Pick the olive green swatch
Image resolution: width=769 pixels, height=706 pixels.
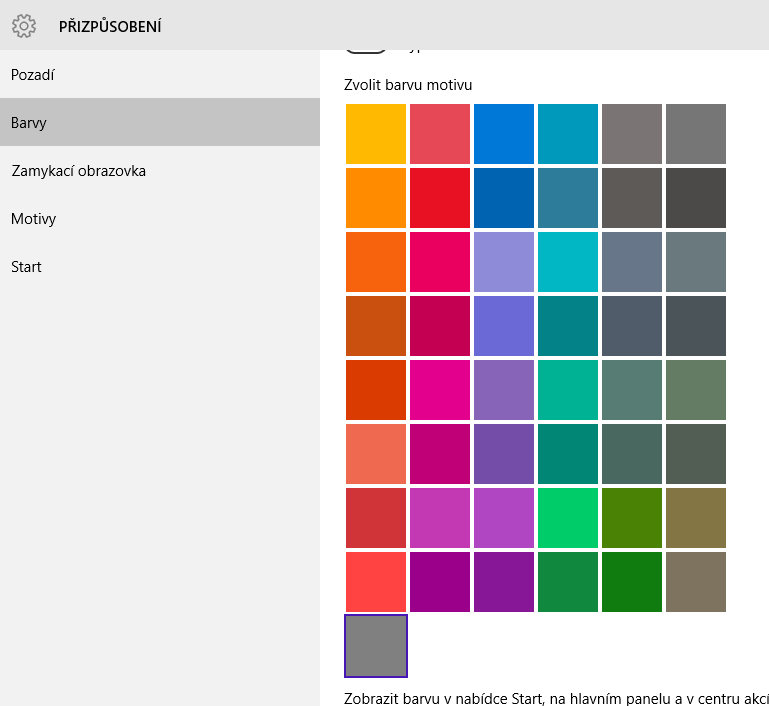(x=632, y=518)
